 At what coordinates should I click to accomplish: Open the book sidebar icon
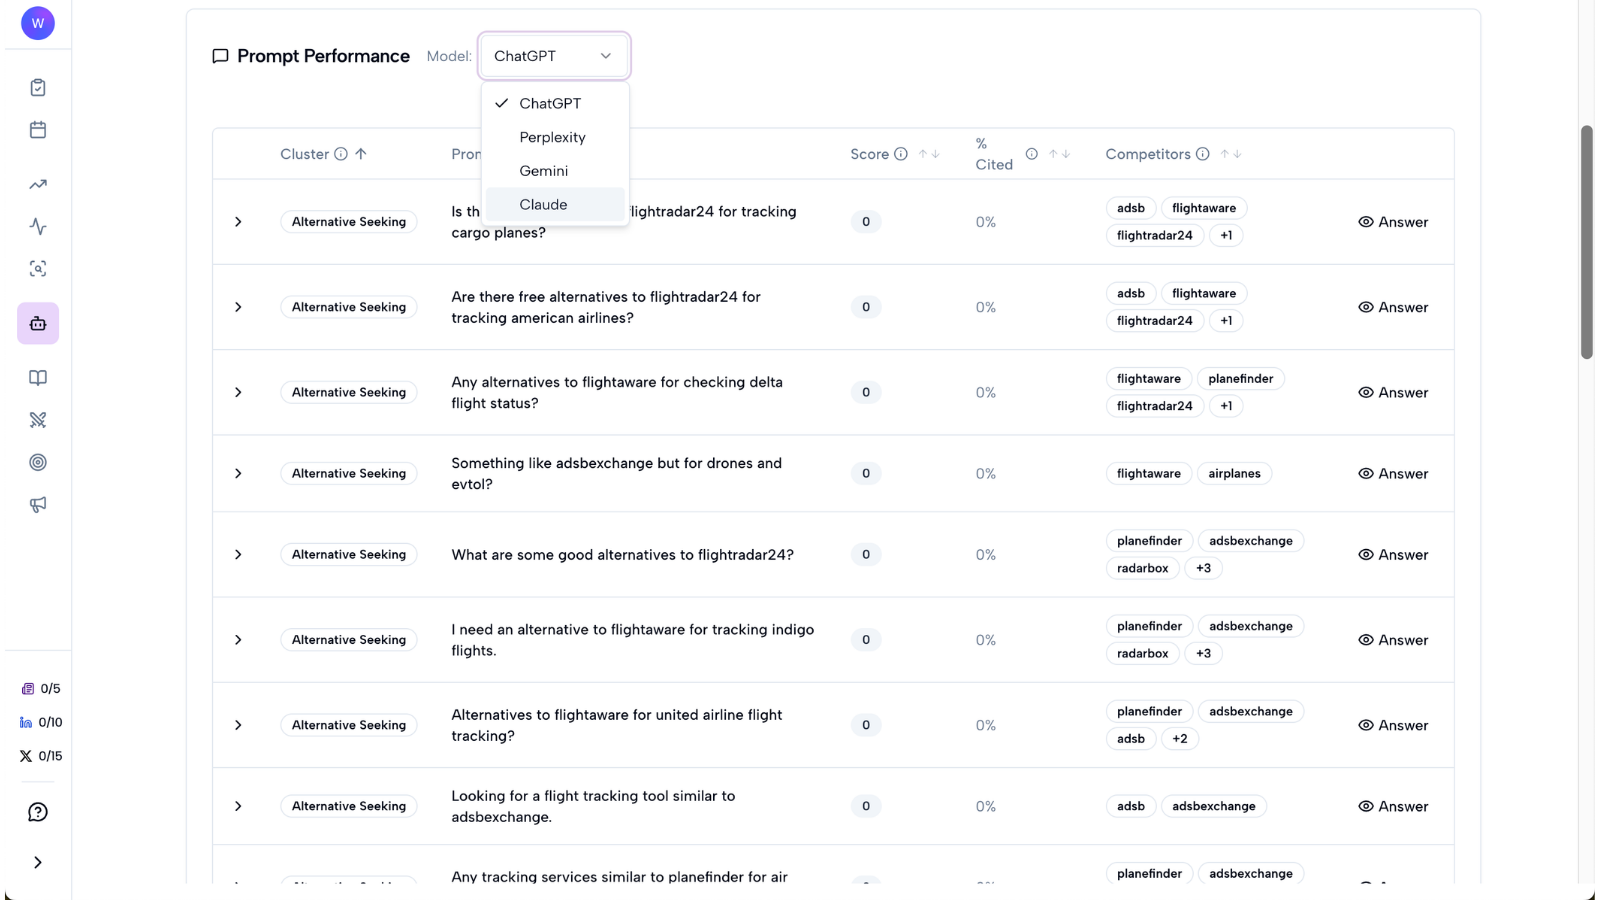(38, 378)
